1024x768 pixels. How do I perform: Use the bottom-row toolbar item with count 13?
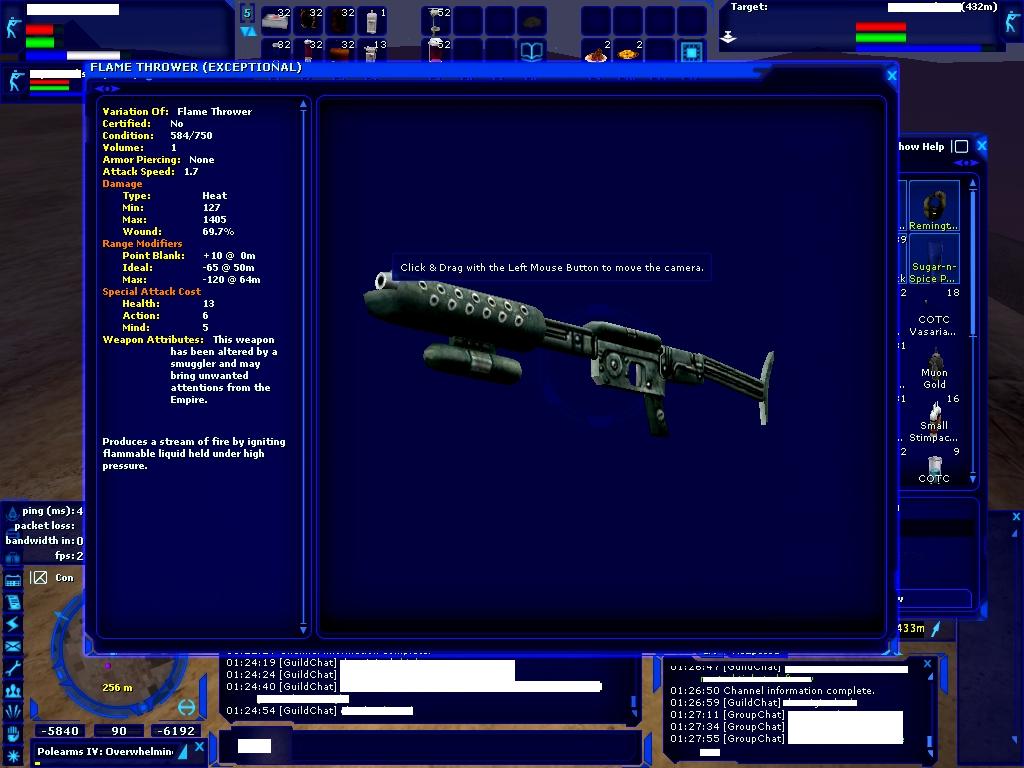pos(371,50)
